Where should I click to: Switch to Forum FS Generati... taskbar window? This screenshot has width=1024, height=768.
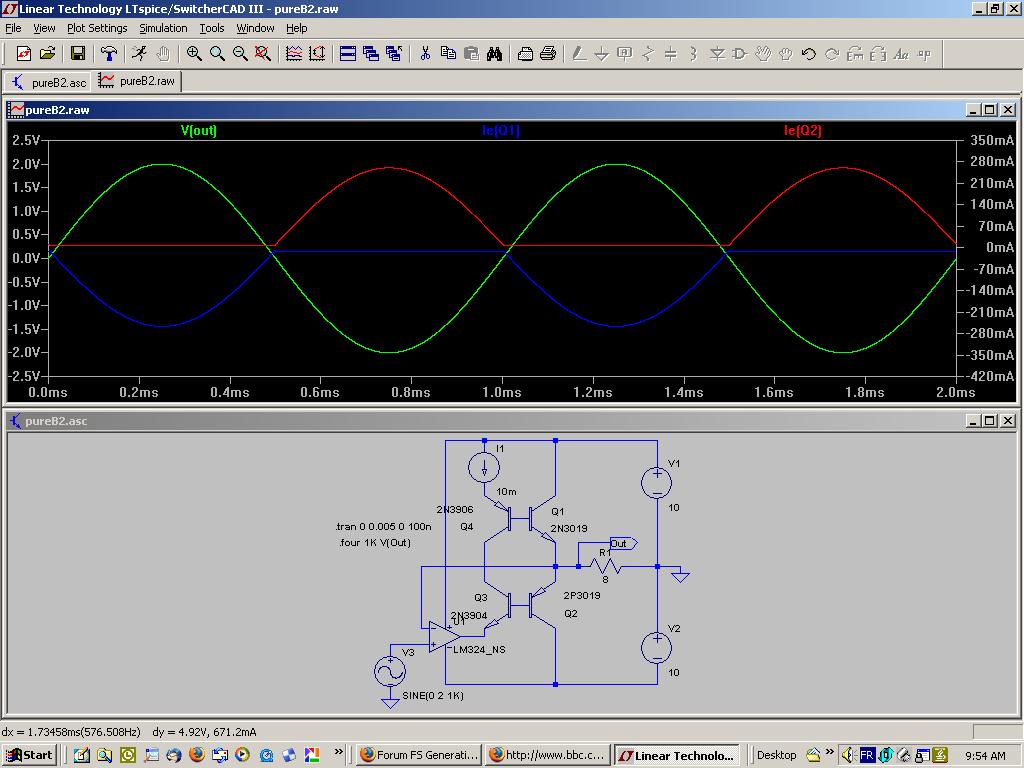pos(418,755)
